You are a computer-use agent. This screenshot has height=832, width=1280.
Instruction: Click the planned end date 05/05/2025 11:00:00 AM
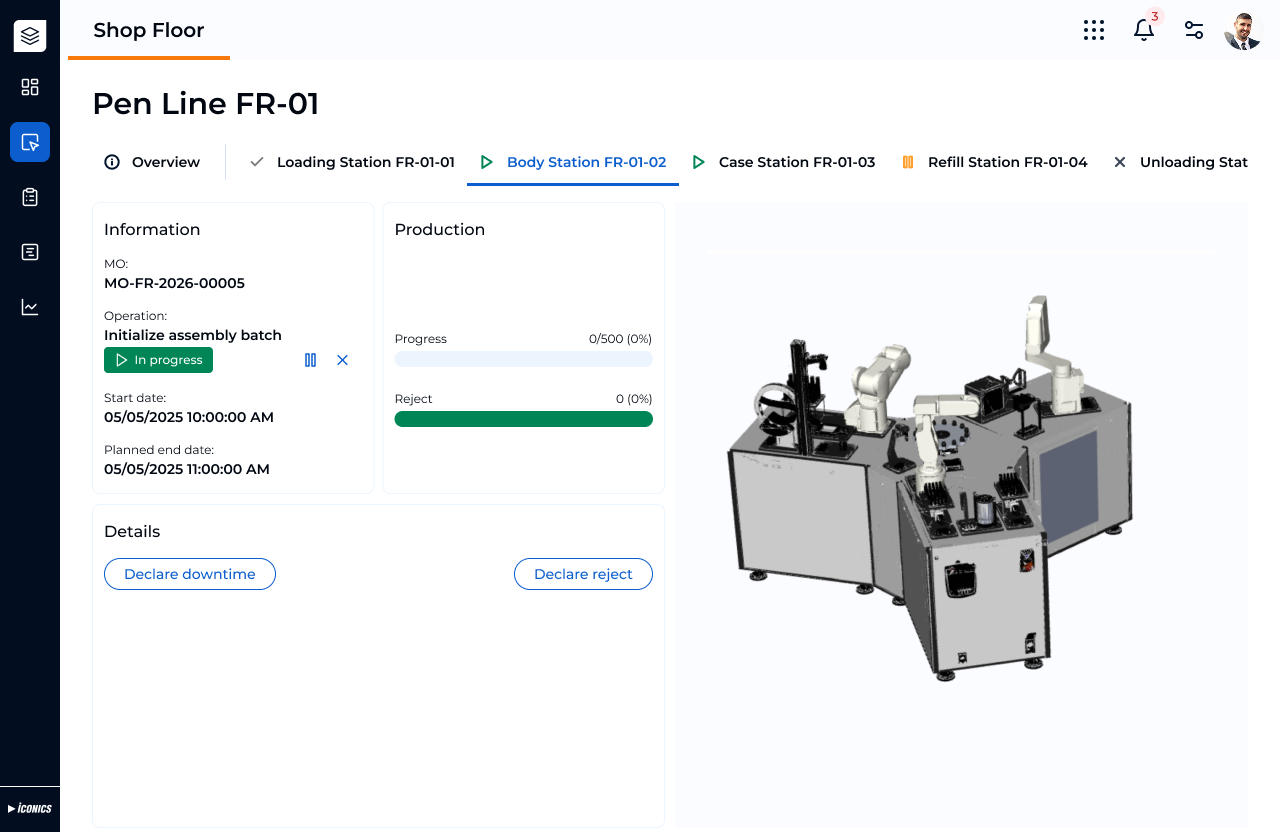tap(187, 469)
